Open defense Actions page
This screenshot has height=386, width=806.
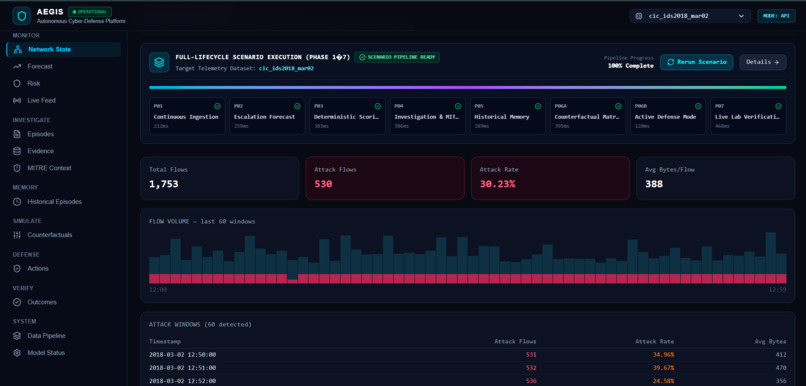pyautogui.click(x=64, y=268)
